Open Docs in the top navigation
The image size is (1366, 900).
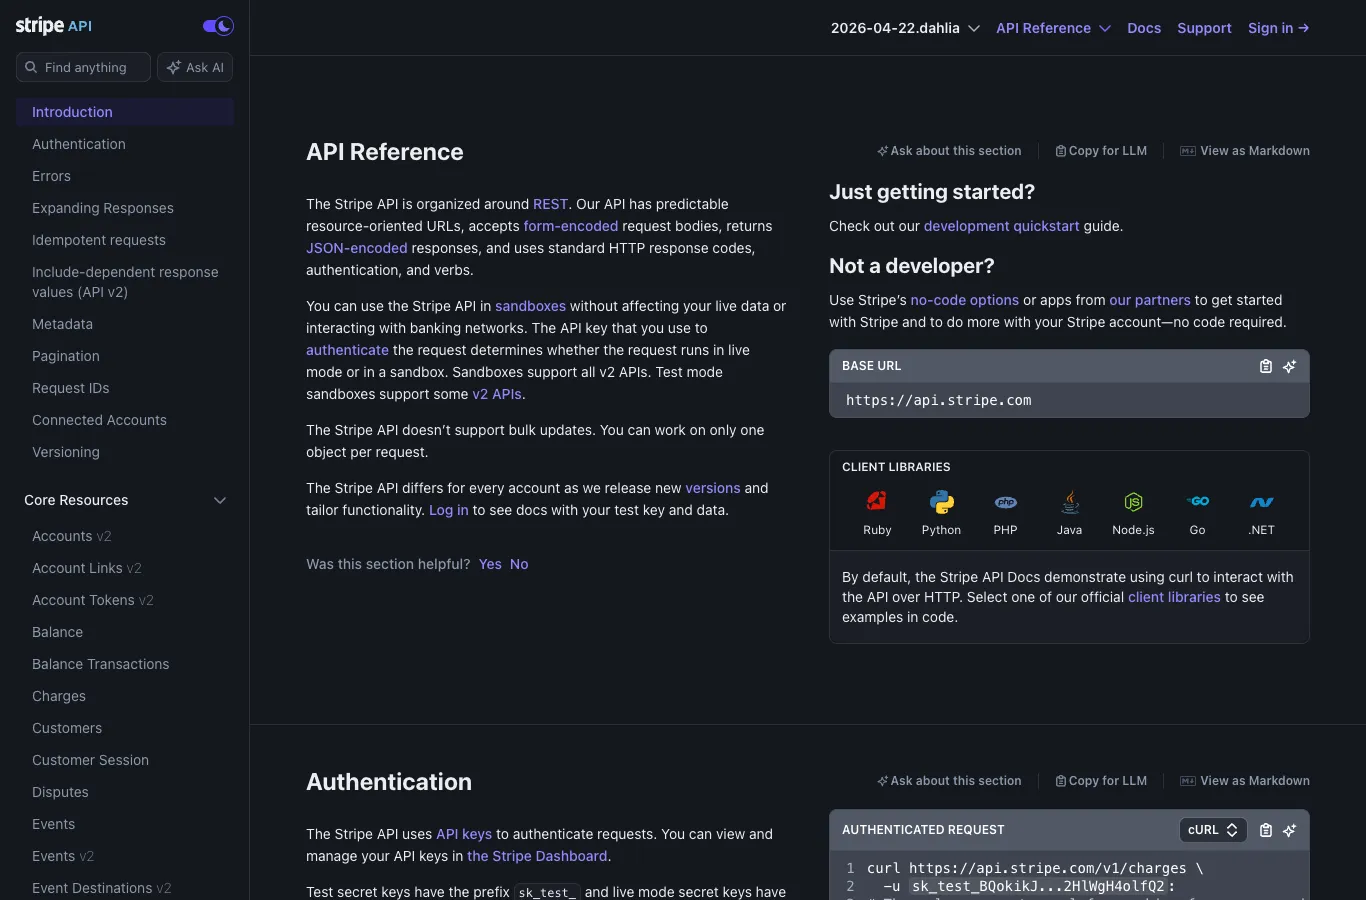[1144, 28]
